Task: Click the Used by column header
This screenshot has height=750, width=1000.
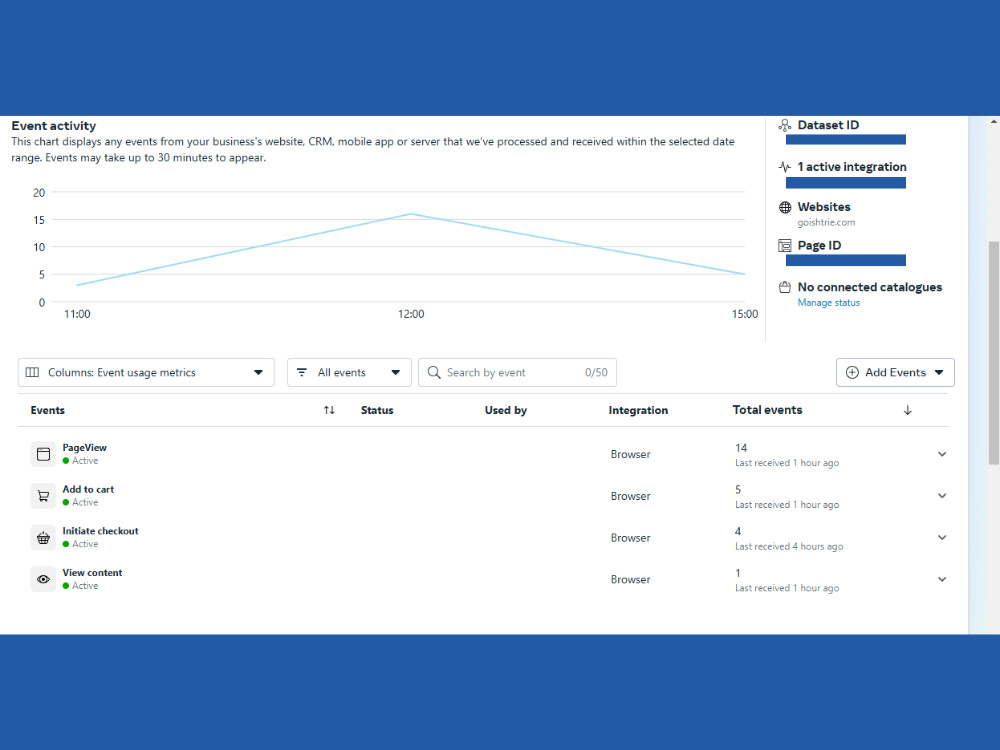Action: pos(506,410)
